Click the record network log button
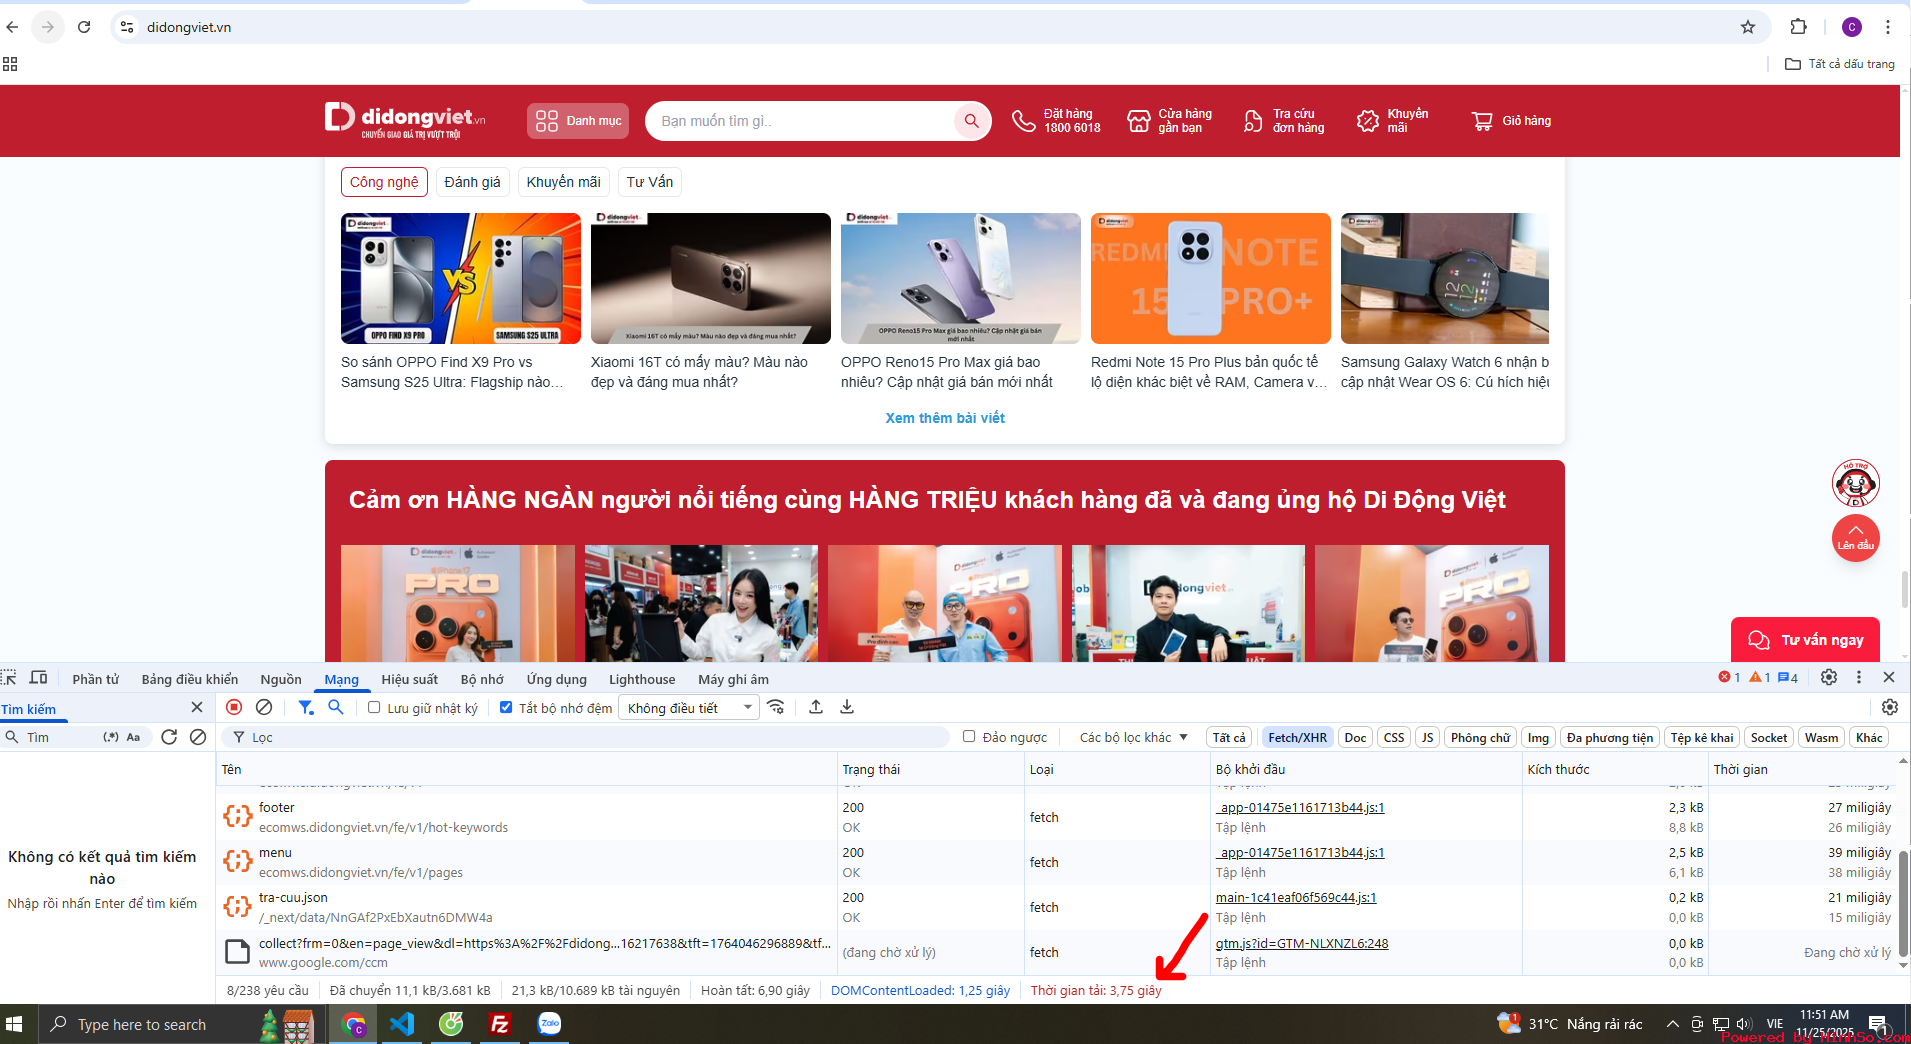The width and height of the screenshot is (1911, 1044). pyautogui.click(x=234, y=707)
